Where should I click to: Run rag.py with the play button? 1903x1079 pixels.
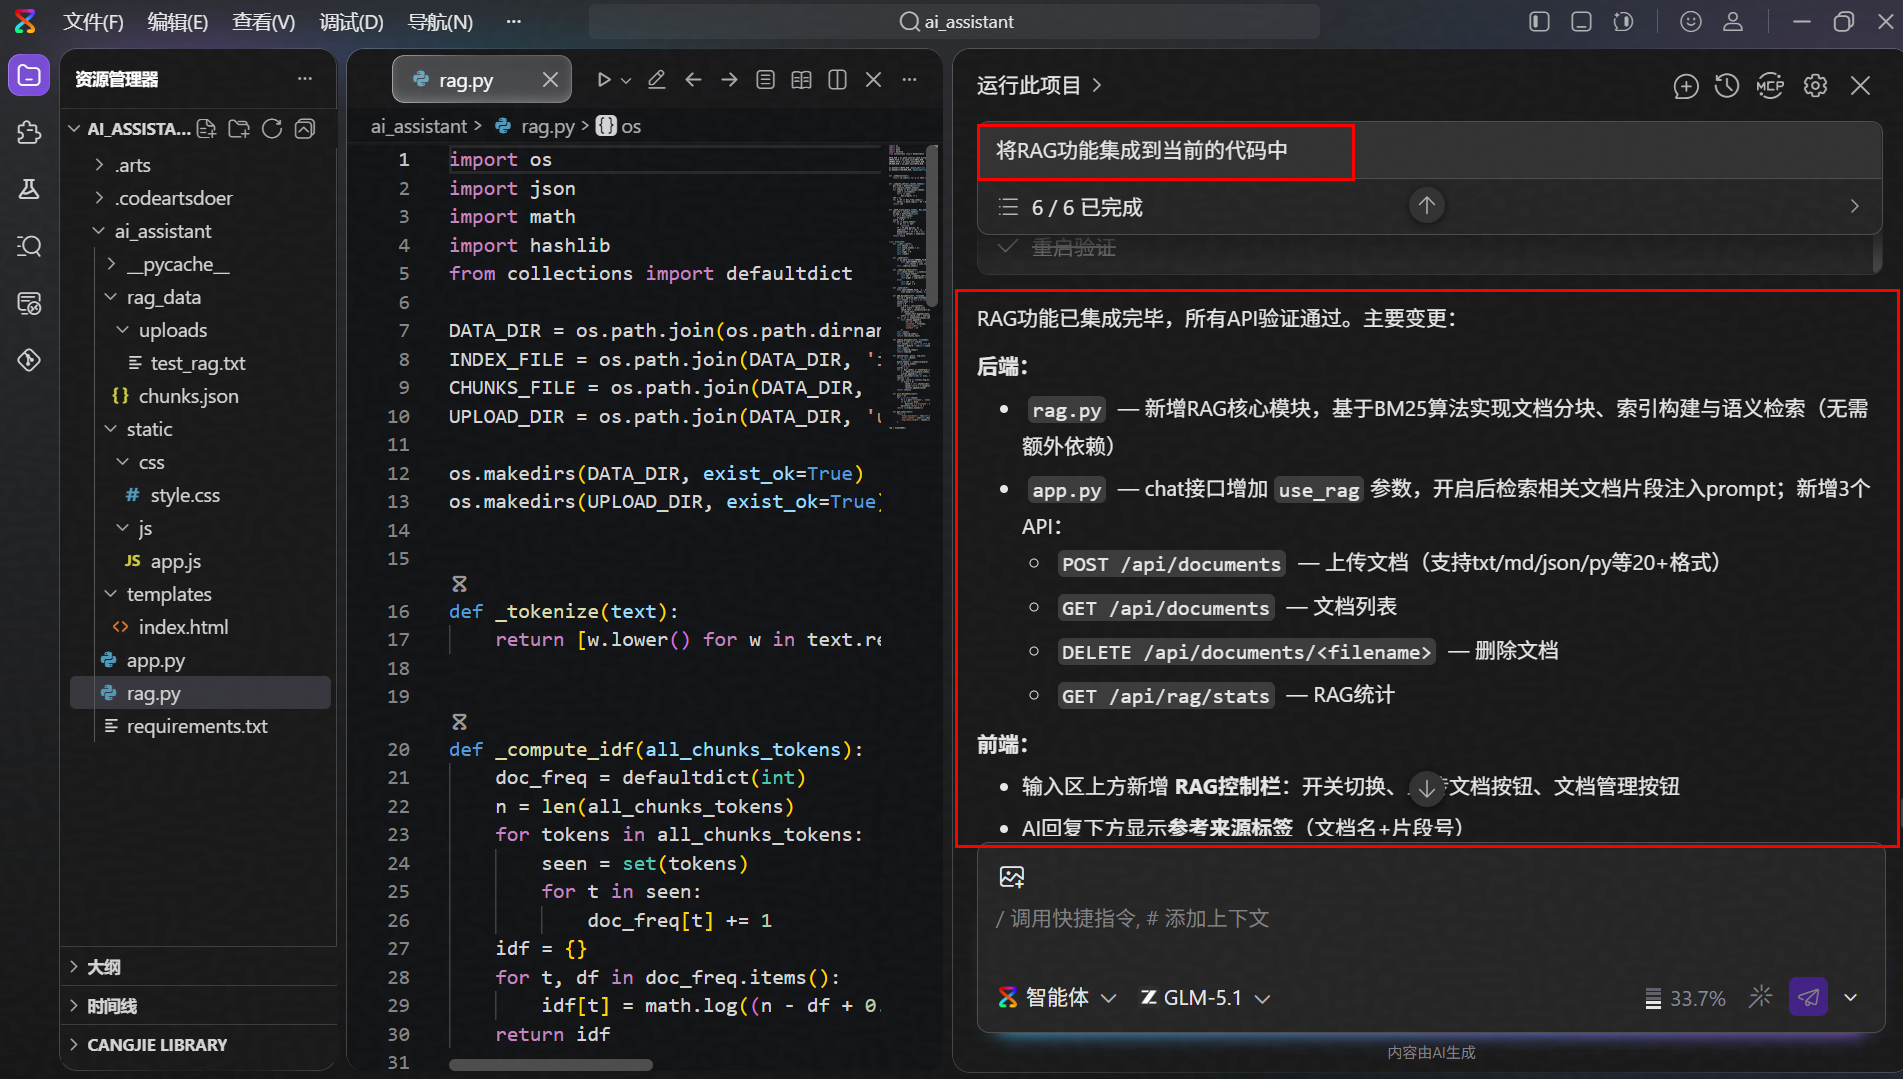coord(604,80)
